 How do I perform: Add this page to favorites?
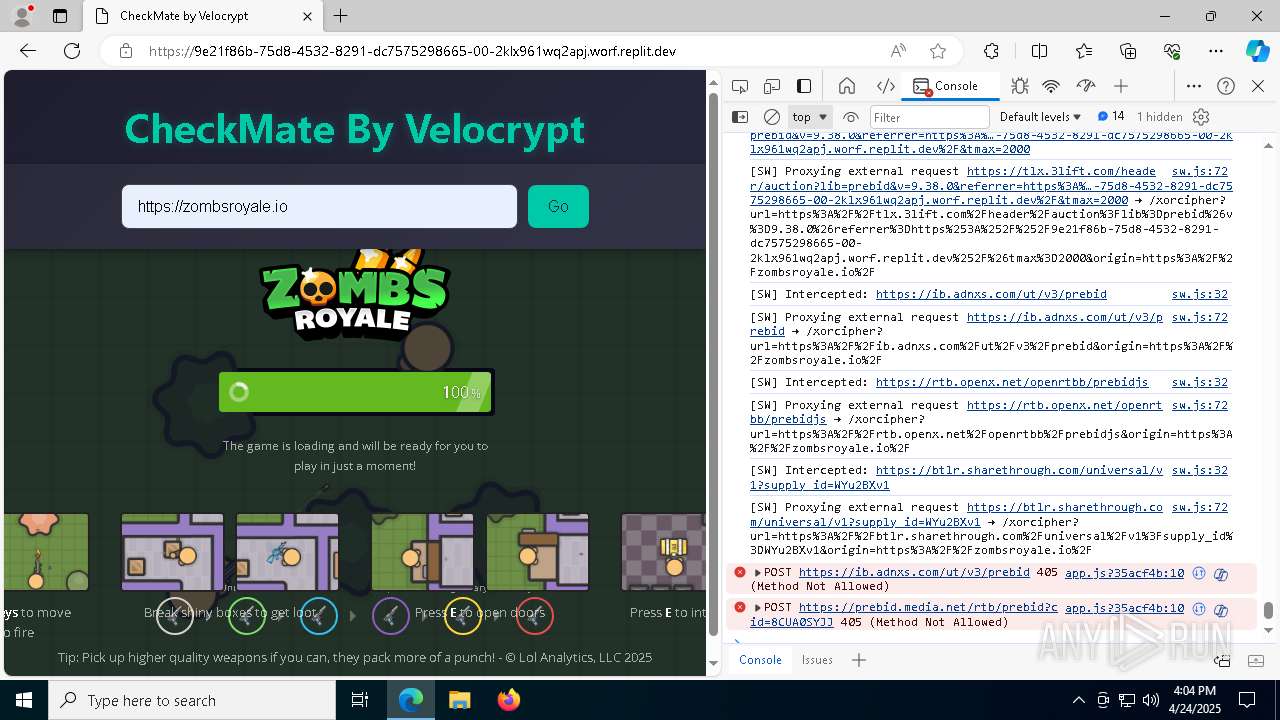[x=937, y=51]
